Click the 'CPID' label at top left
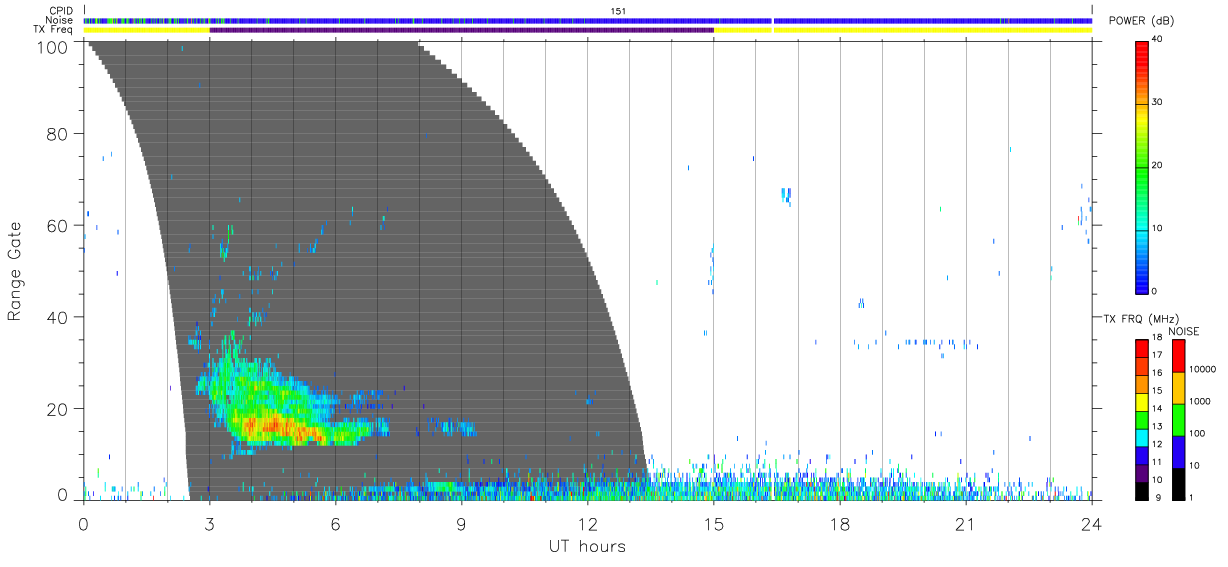1228x567 pixels. (60, 11)
